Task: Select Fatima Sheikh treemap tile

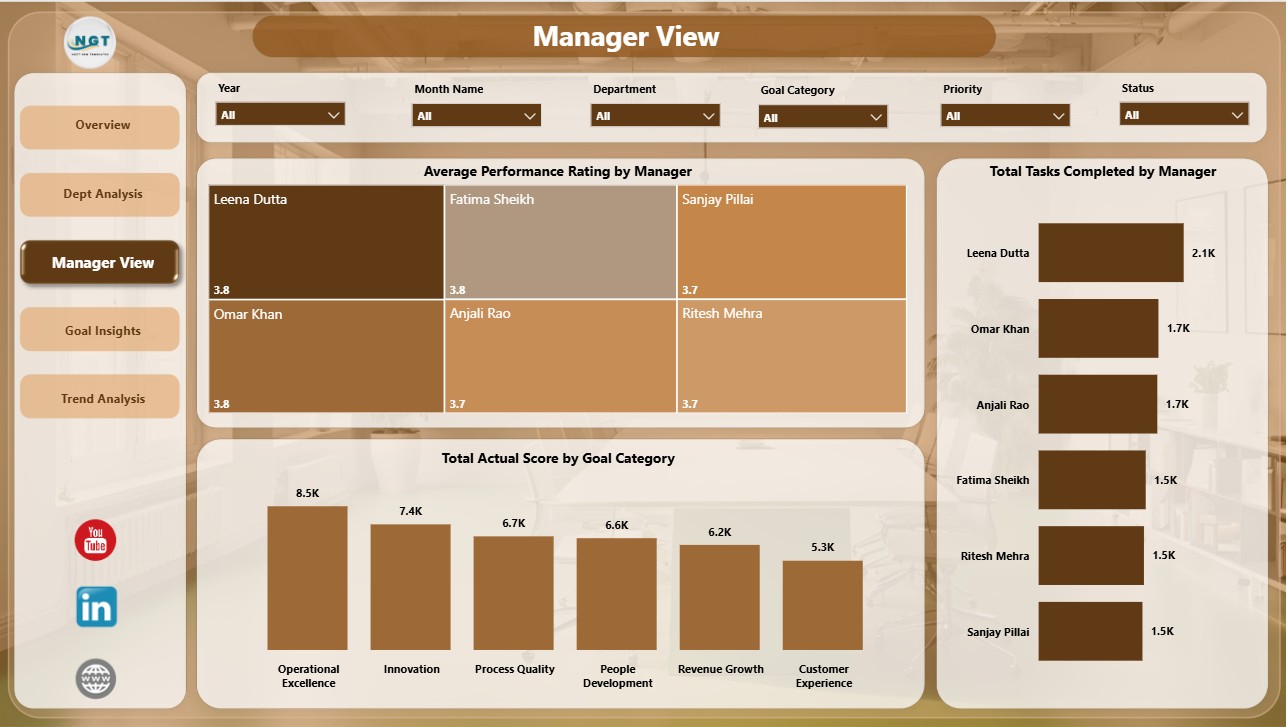Action: (560, 242)
